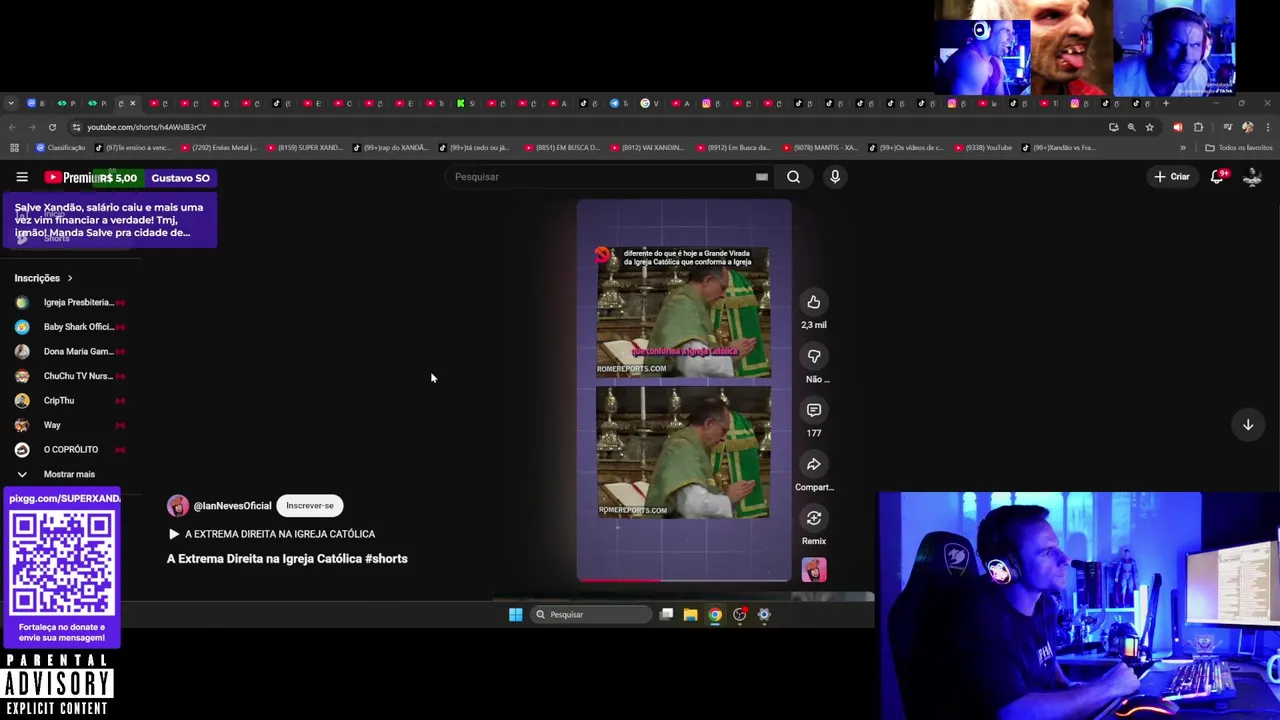Image resolution: width=1280 pixels, height=720 pixels.
Task: Pause the playing Short video
Action: click(x=684, y=390)
